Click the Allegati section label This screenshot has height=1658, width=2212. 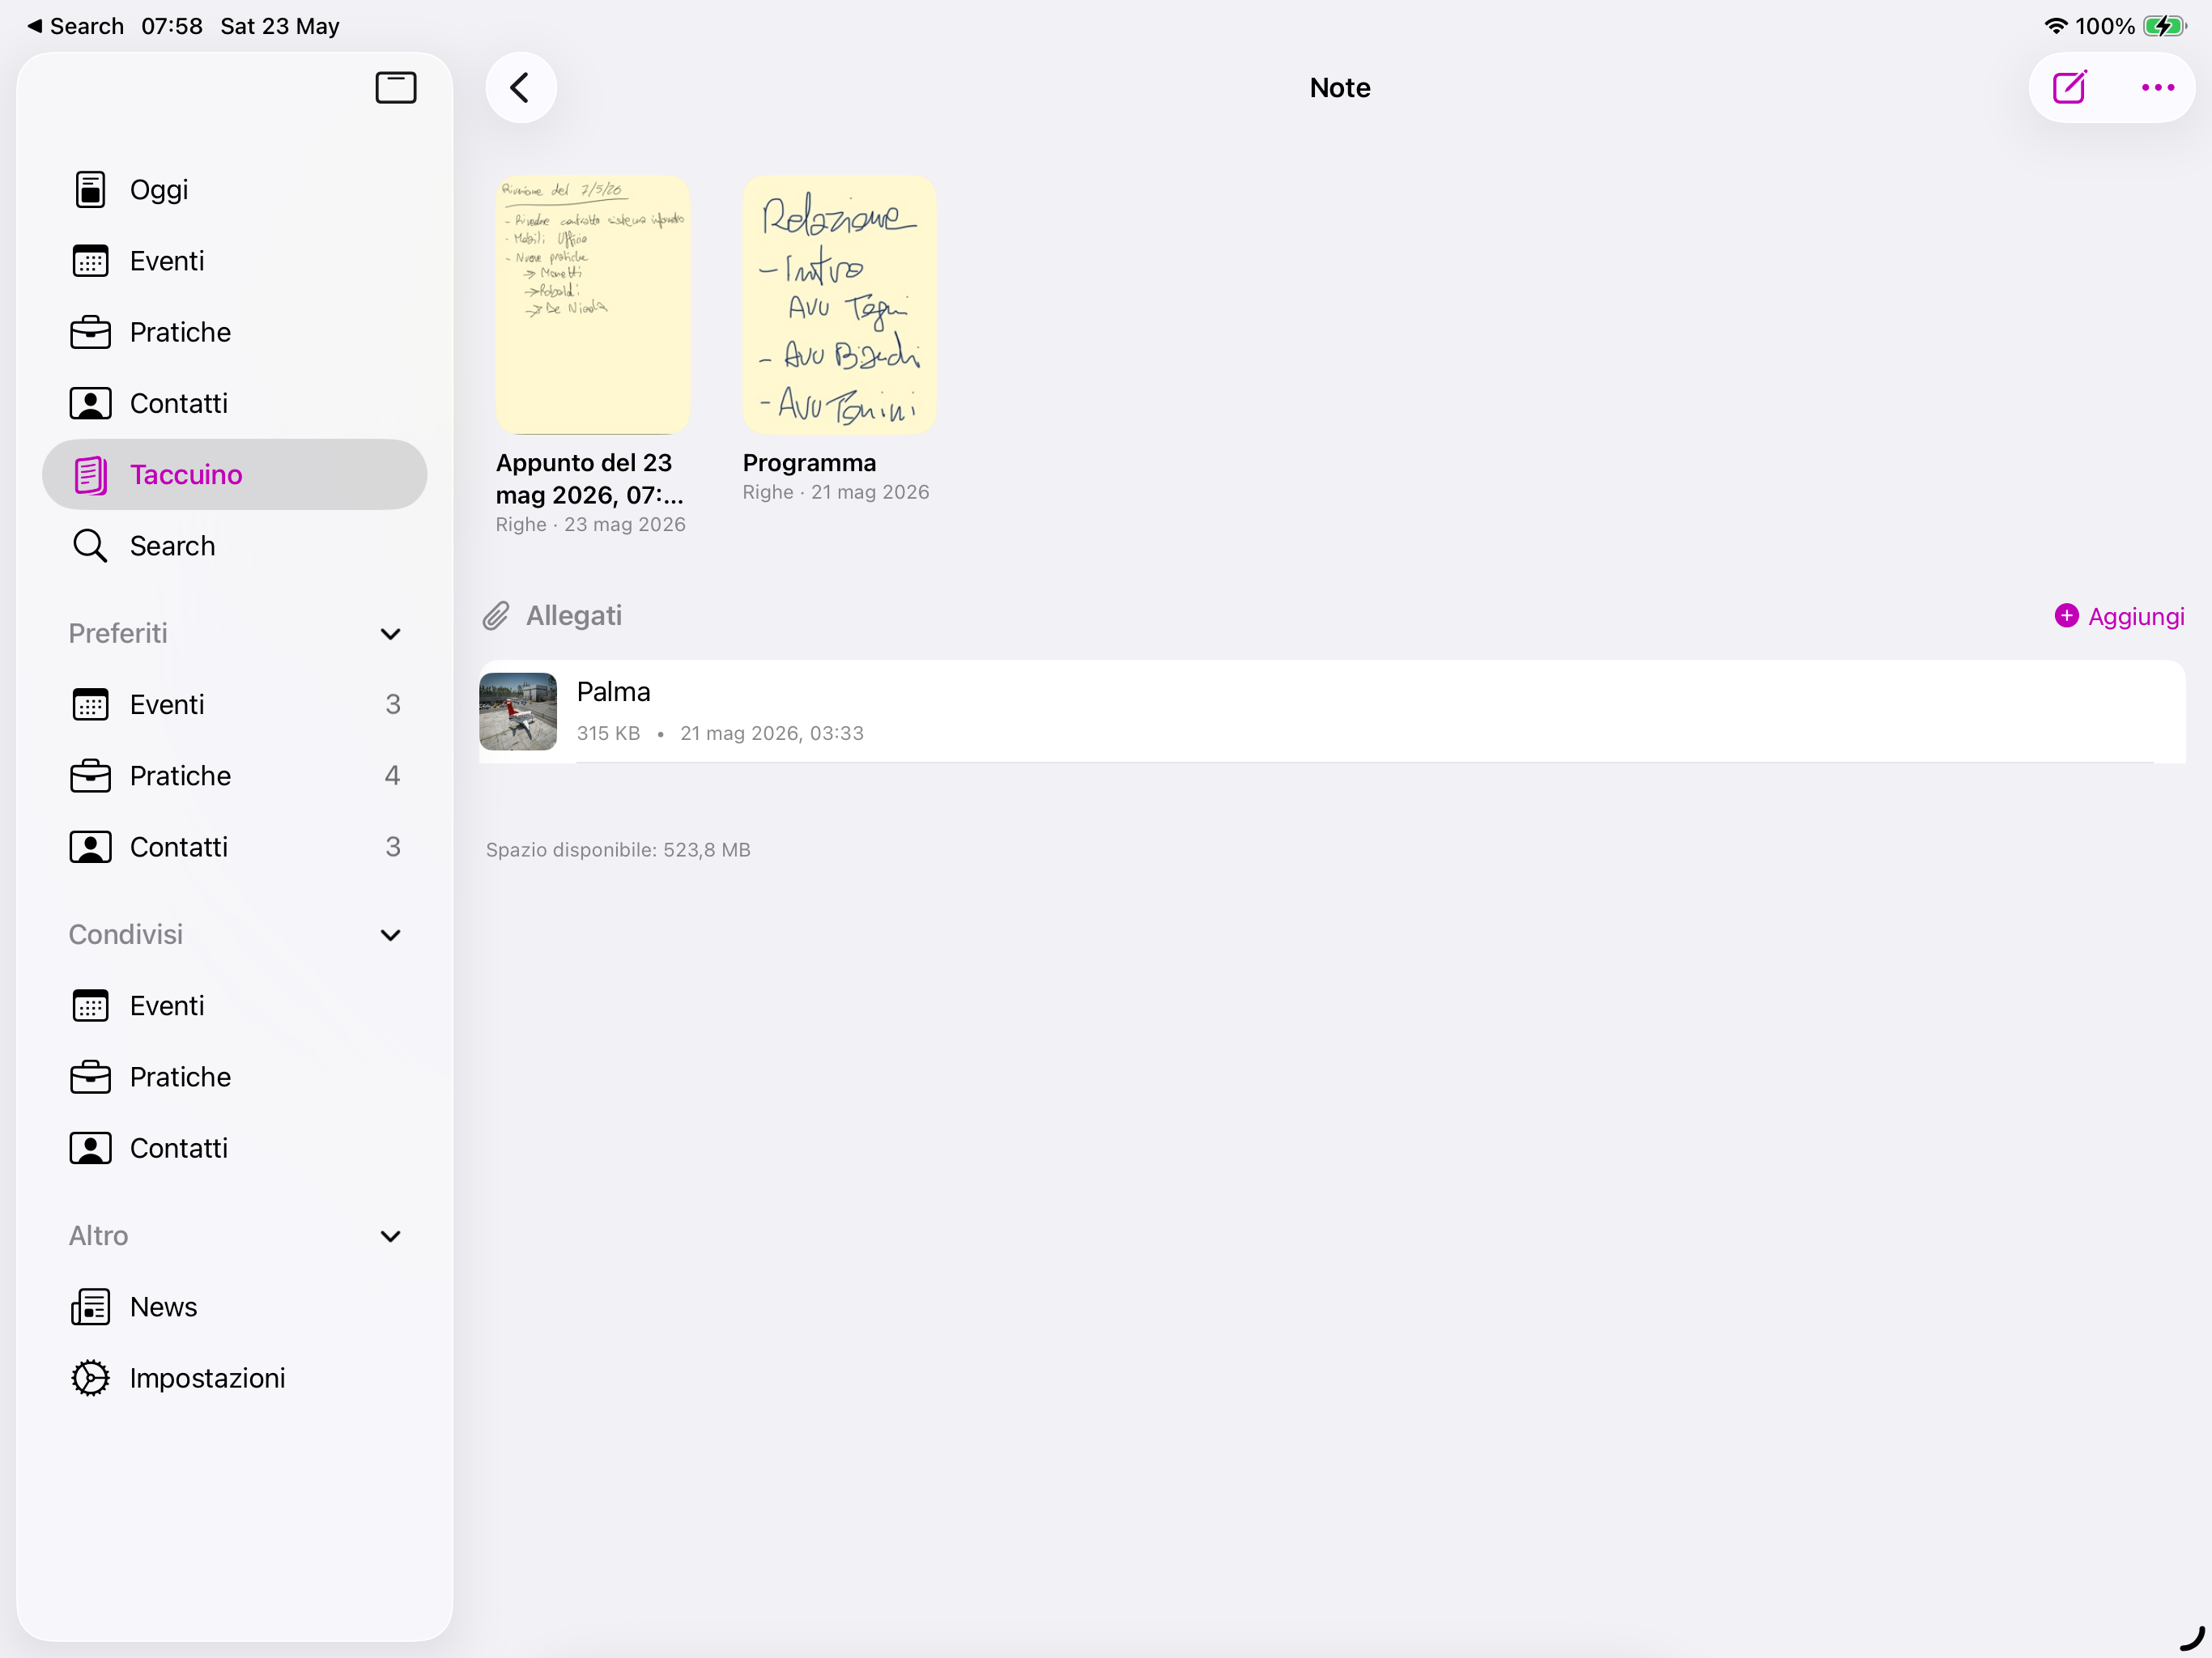coord(574,616)
